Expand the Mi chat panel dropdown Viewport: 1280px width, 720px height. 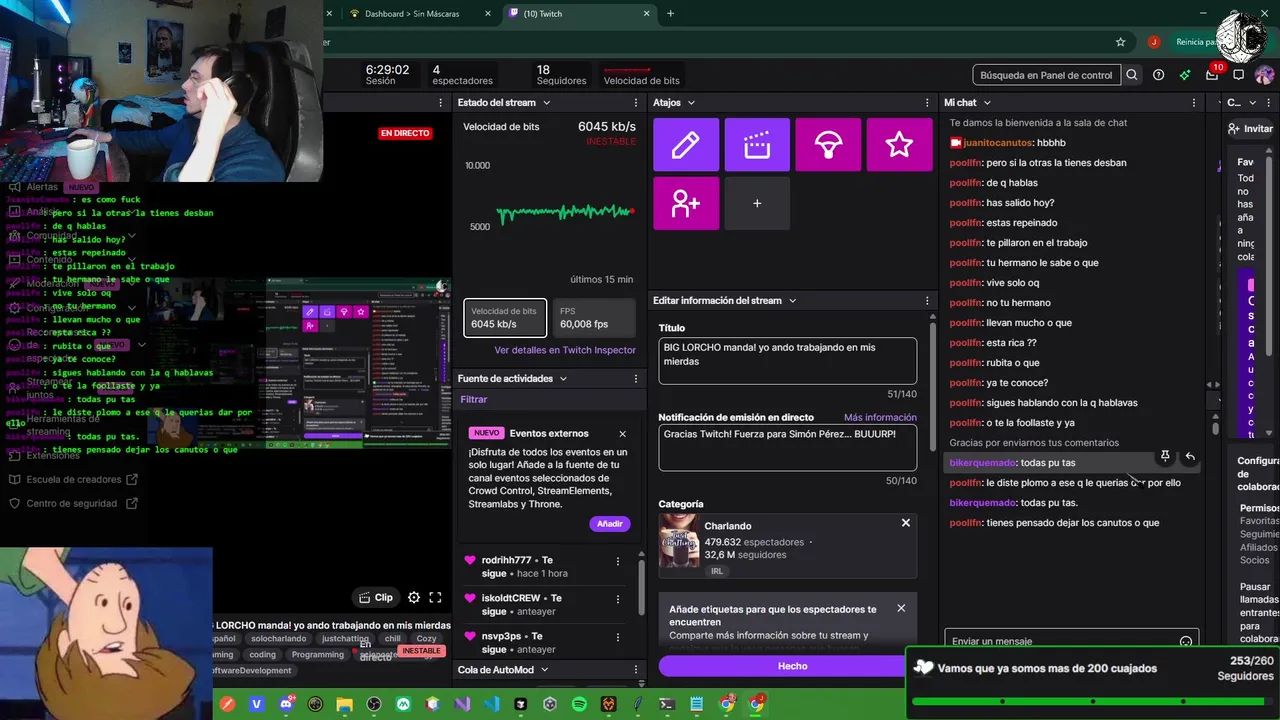987,103
